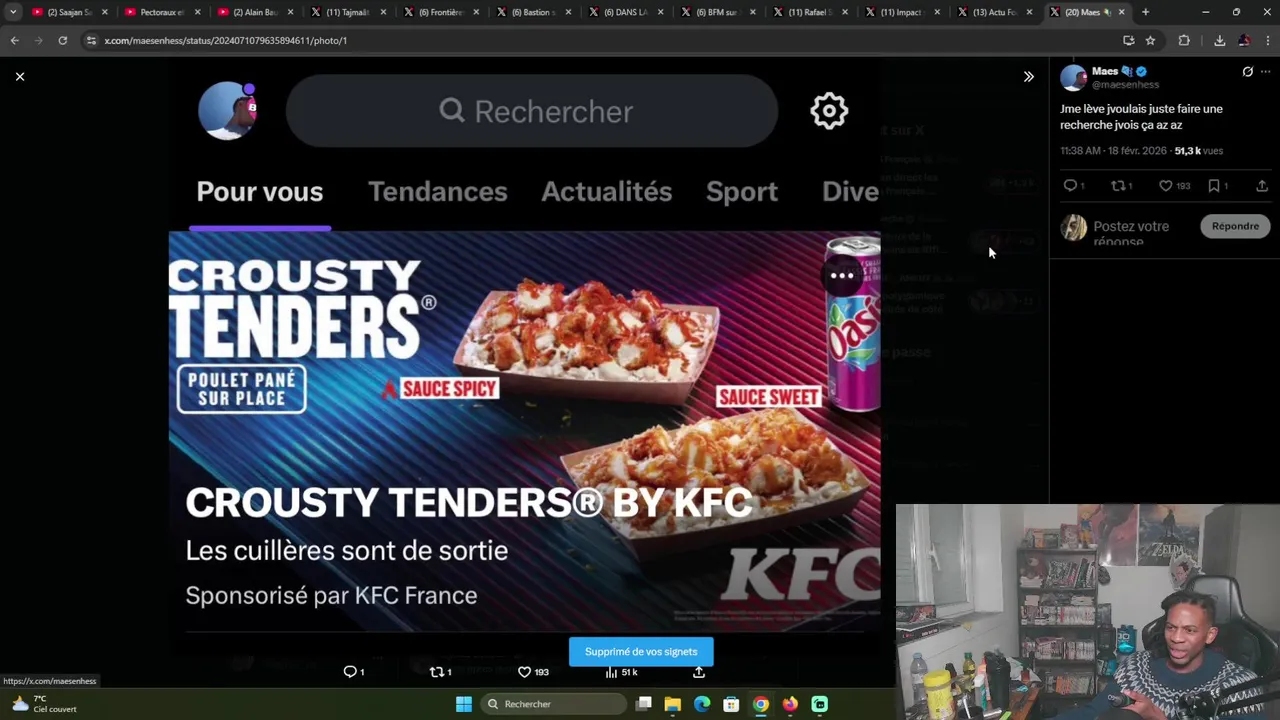
Task: Open the @maesenhess handle link
Action: click(1125, 85)
